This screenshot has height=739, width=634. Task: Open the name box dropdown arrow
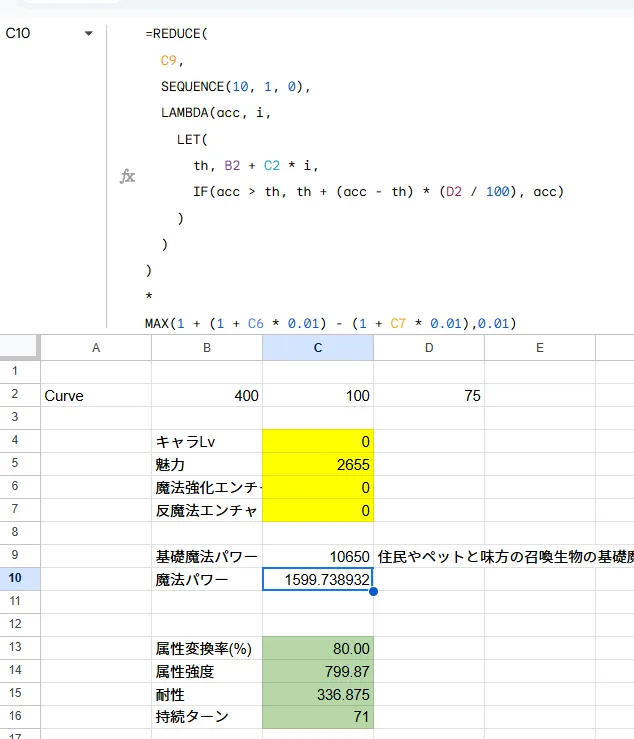point(88,33)
